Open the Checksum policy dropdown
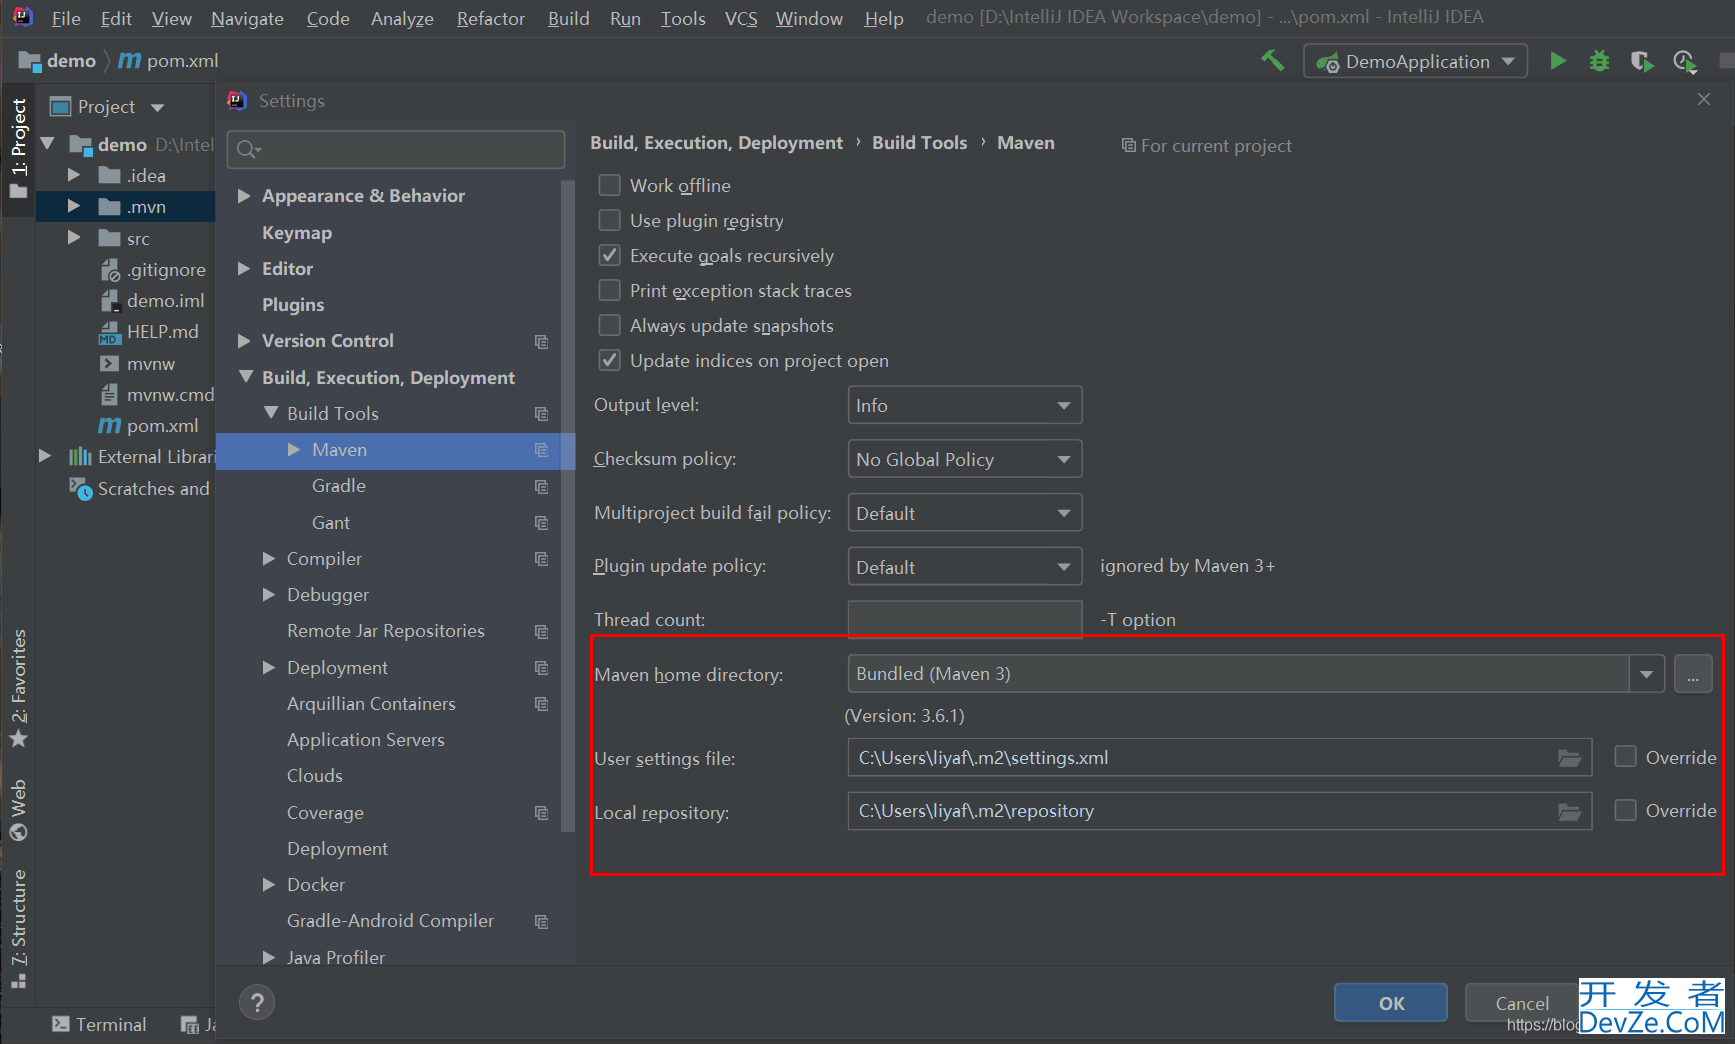This screenshot has height=1044, width=1735. point(964,459)
